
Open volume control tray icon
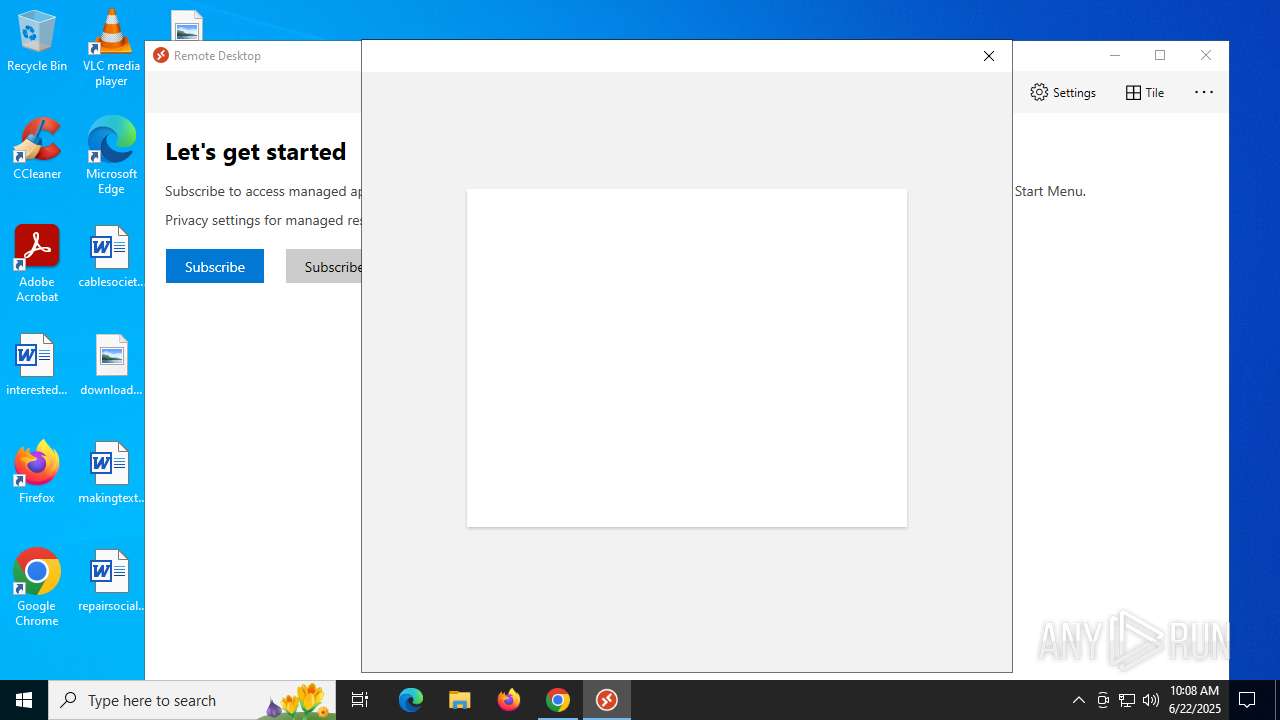coord(1151,700)
